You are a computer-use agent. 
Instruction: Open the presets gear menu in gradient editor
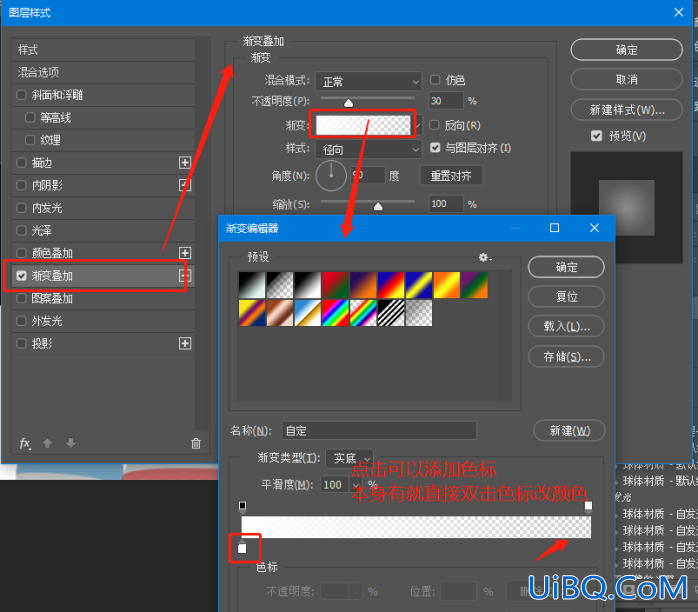484,257
